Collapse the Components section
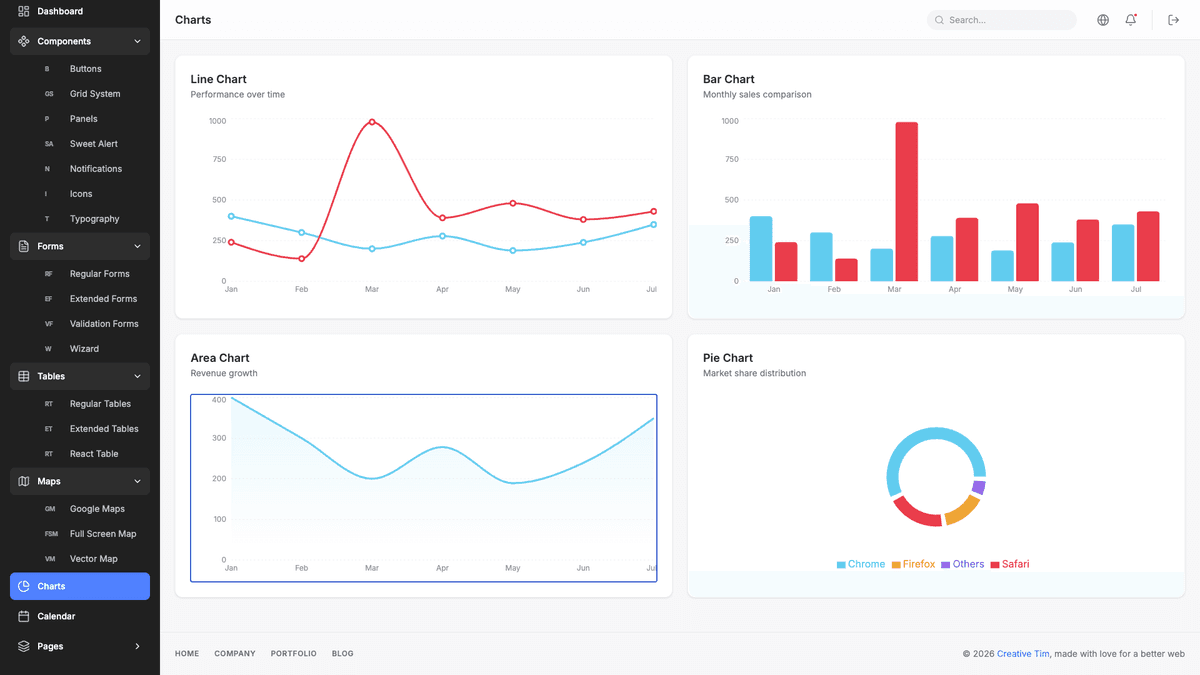1200x675 pixels. click(x=137, y=41)
